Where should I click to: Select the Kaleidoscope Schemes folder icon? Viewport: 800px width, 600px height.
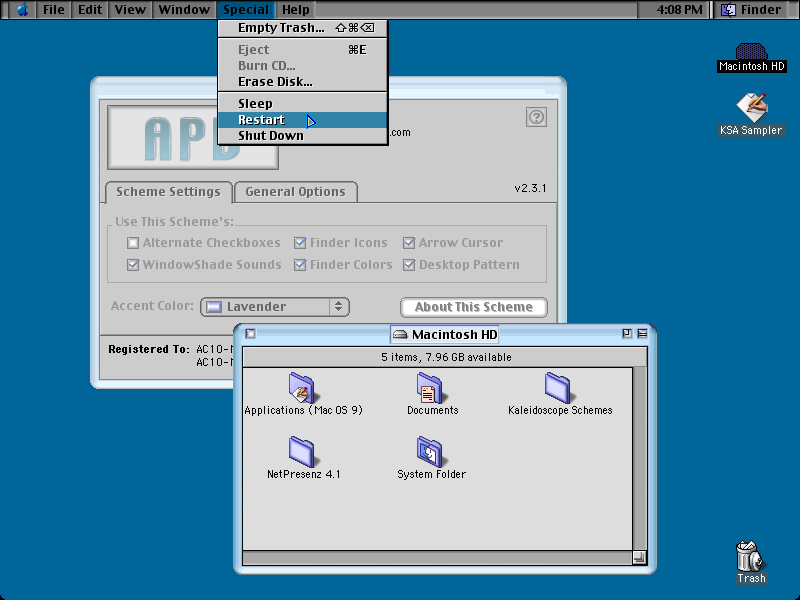(x=558, y=388)
